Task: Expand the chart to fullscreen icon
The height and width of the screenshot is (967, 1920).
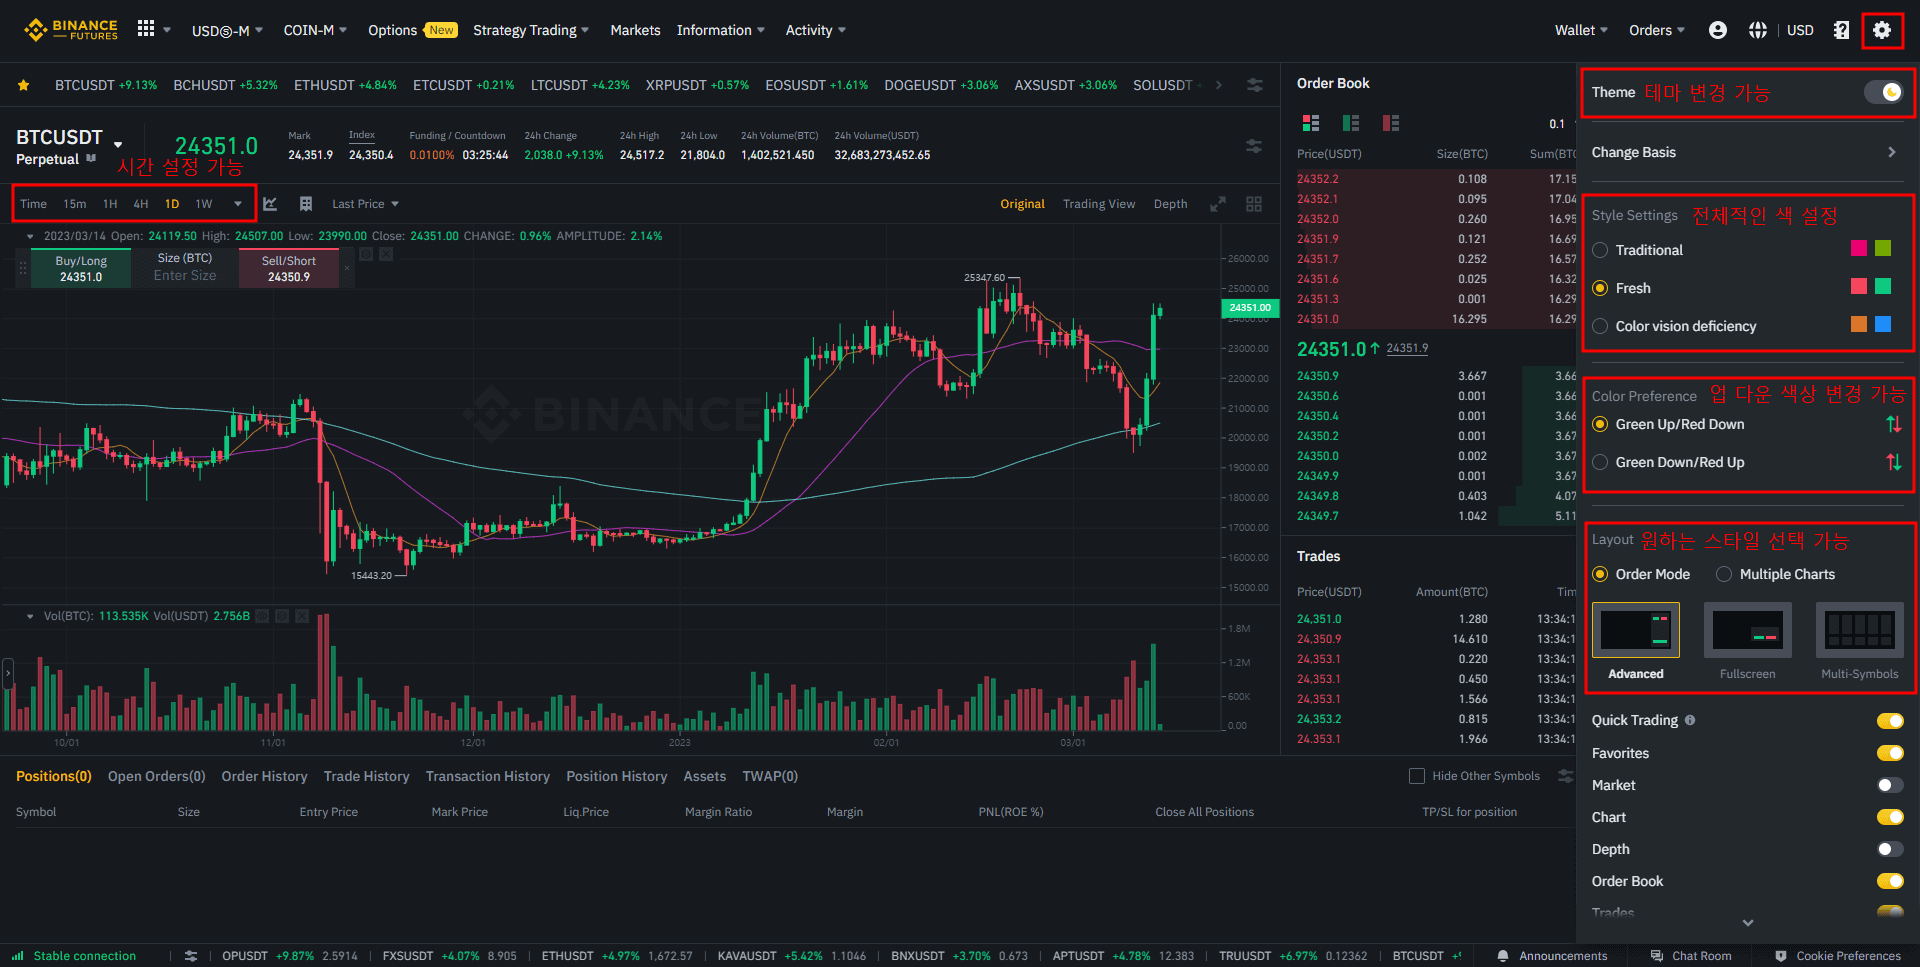Action: point(1217,204)
